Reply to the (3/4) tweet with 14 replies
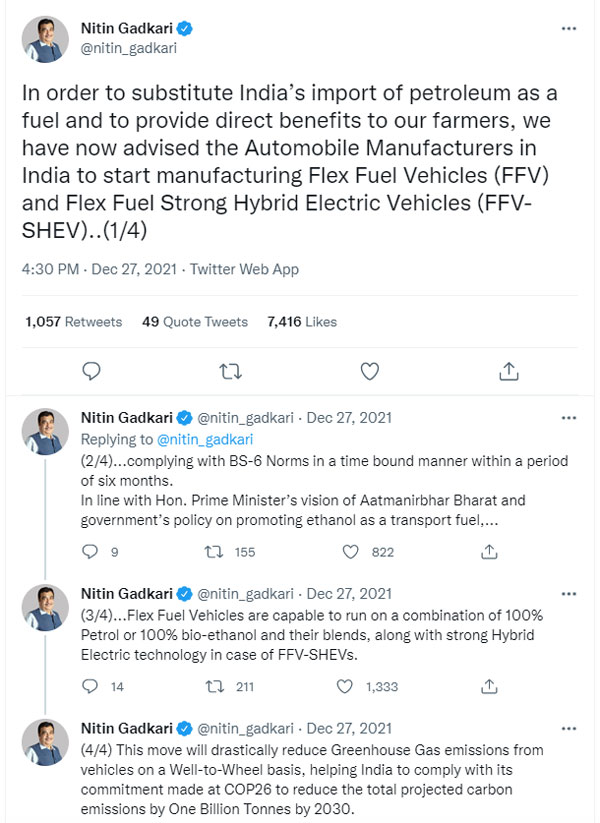The width and height of the screenshot is (600, 823). point(91,687)
